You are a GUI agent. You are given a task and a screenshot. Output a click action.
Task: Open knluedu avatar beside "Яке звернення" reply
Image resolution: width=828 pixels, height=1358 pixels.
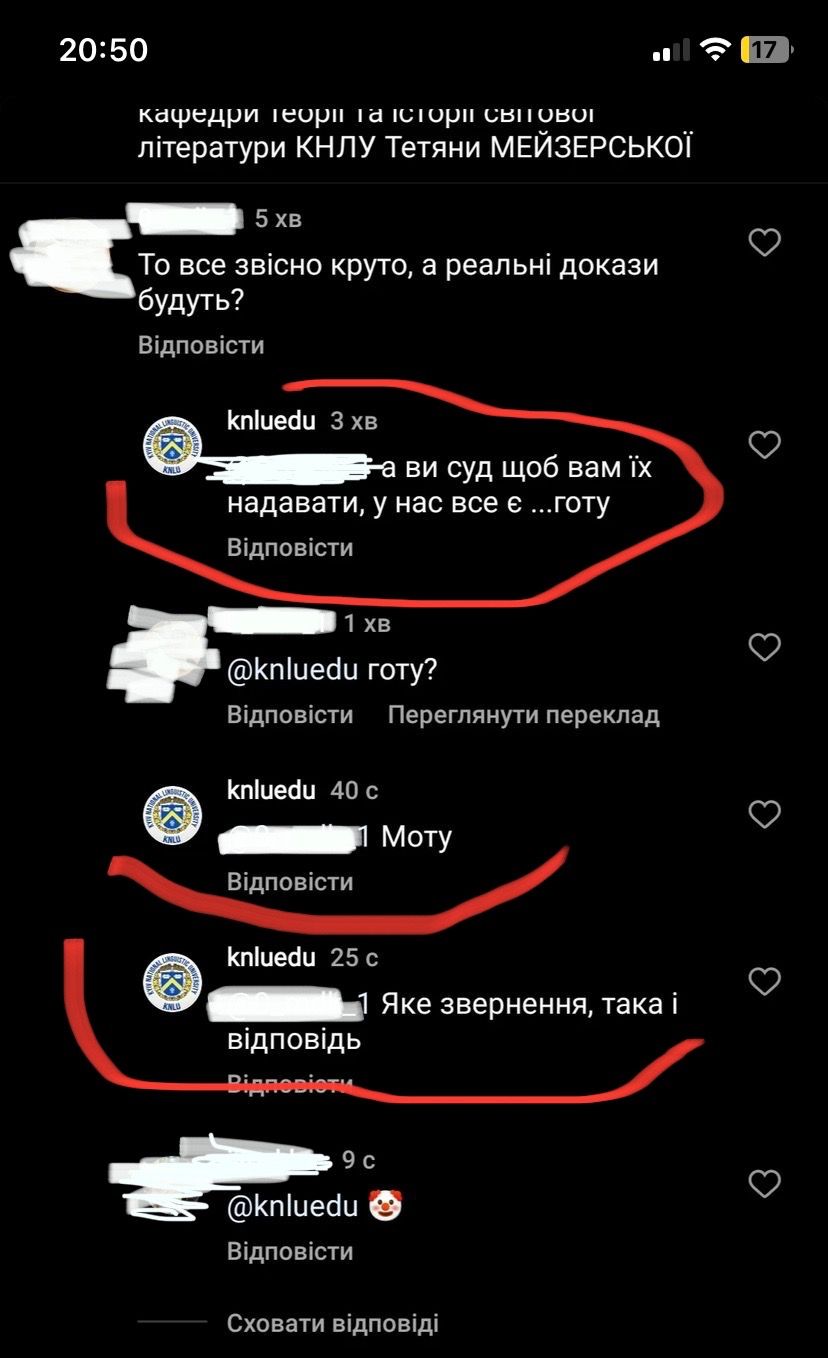point(174,984)
